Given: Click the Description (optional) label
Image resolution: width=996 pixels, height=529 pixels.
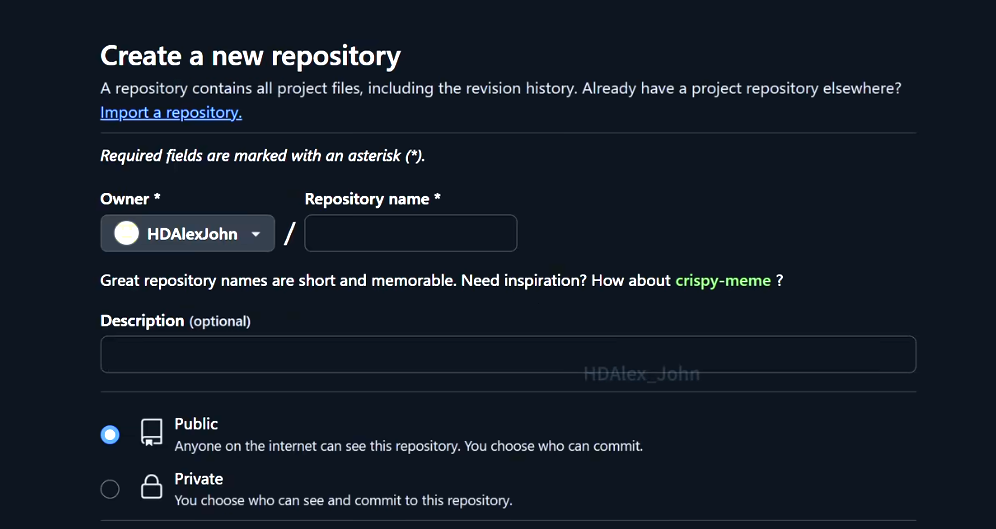Looking at the screenshot, I should point(175,321).
